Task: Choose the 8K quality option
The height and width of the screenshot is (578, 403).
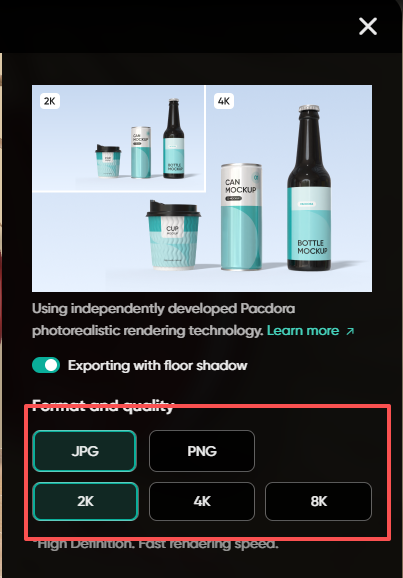Action: pyautogui.click(x=318, y=501)
